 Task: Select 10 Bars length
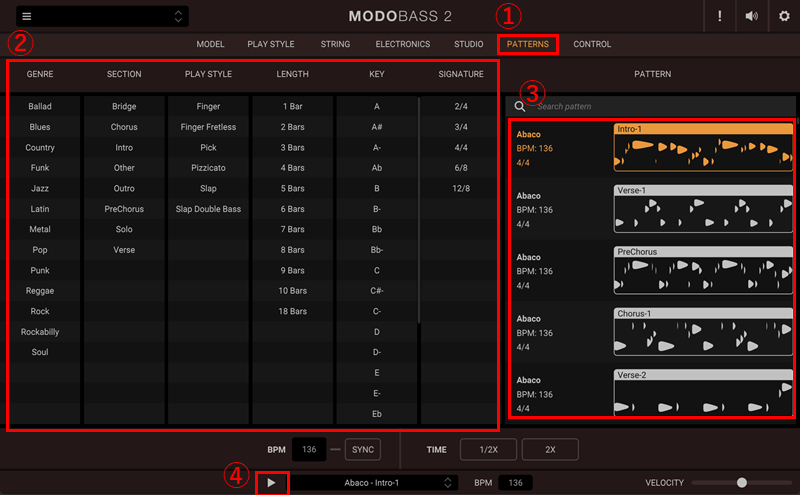(x=292, y=291)
